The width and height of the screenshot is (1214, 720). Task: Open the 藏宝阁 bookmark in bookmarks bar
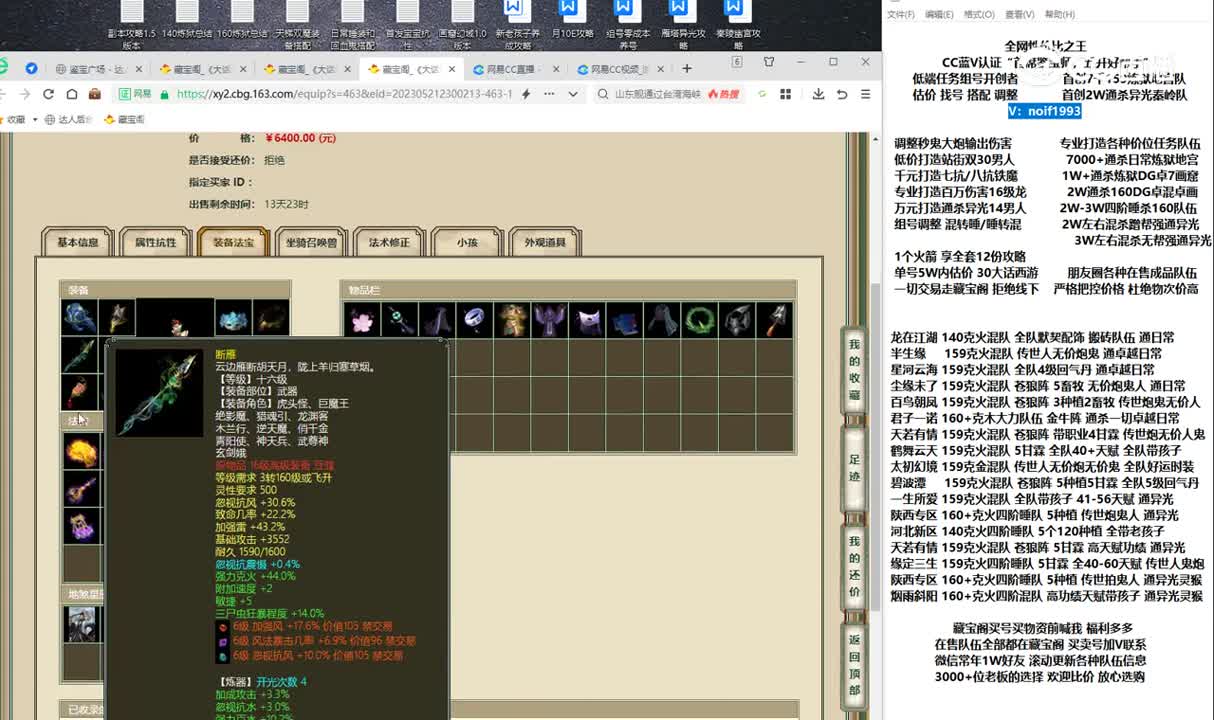pos(124,119)
